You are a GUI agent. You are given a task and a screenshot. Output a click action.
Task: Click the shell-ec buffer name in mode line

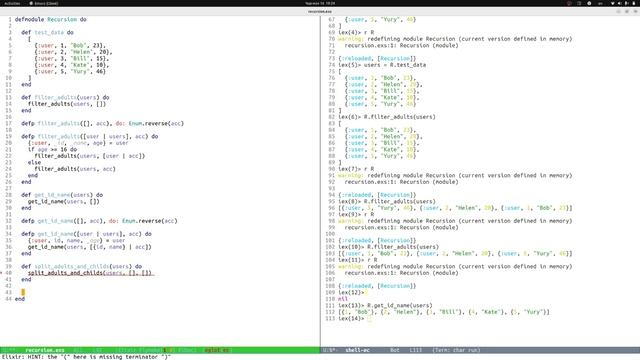click(358, 350)
